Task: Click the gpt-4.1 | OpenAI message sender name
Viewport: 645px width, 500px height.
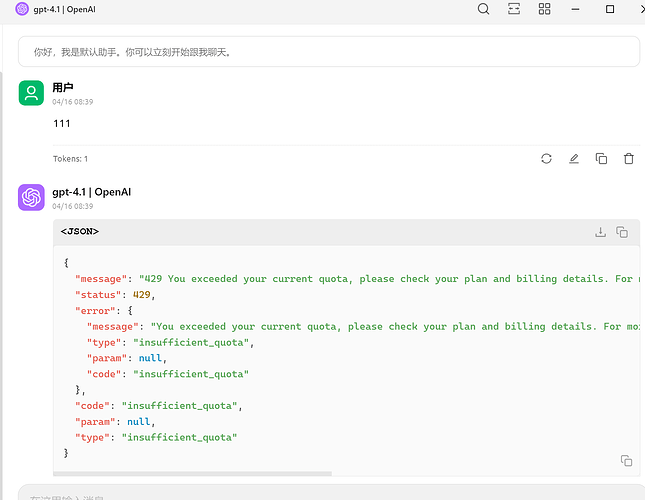Action: click(x=92, y=192)
